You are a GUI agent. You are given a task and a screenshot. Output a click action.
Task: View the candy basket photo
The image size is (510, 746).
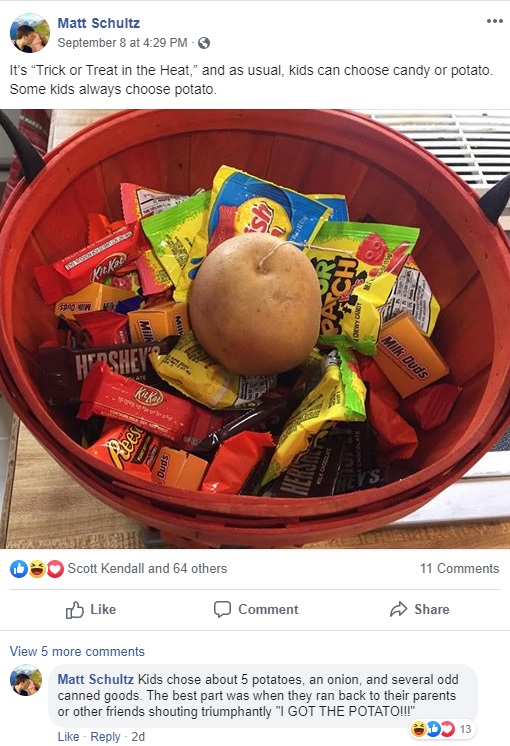[x=255, y=329]
